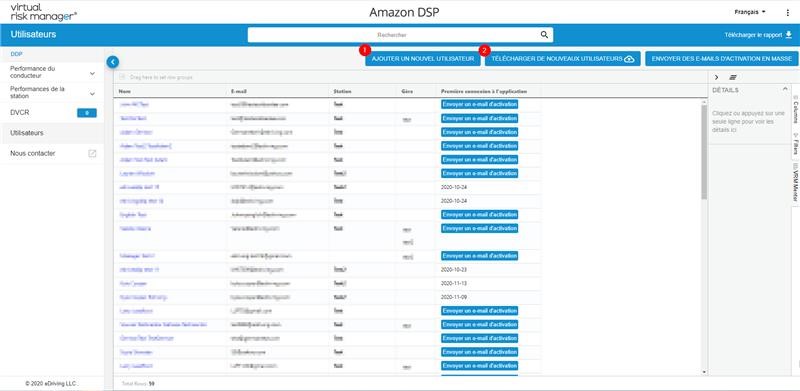Select the cell showing date 2020-11-13
This screenshot has height=391, width=800.
454,283
